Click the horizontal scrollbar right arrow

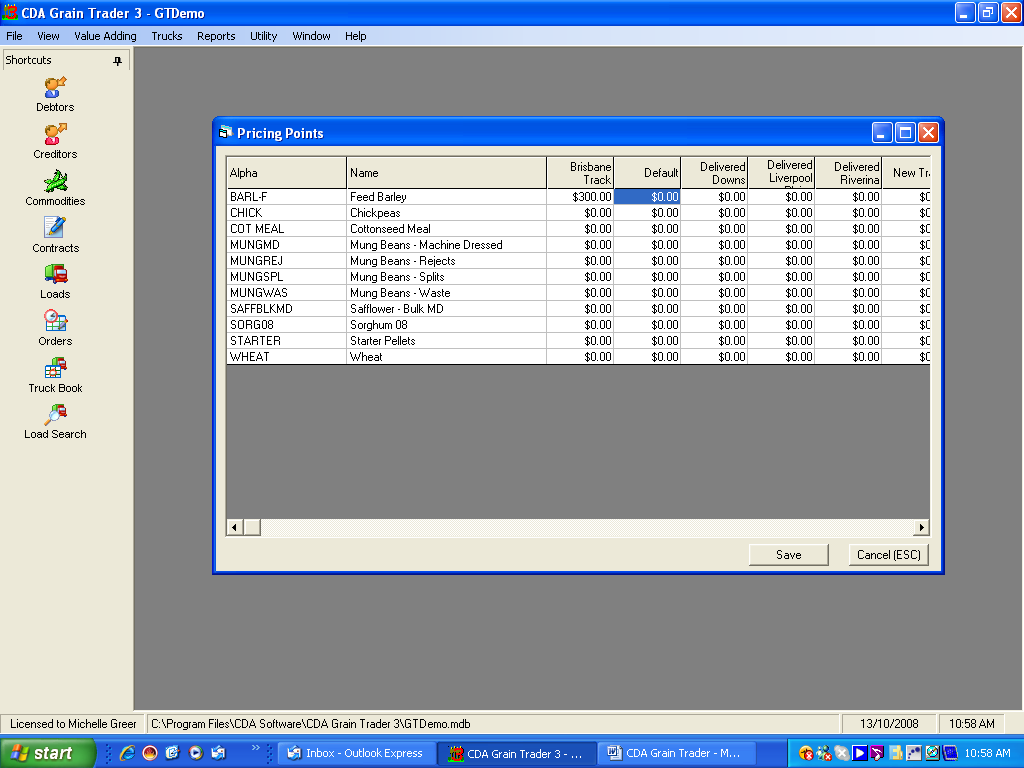tap(921, 527)
